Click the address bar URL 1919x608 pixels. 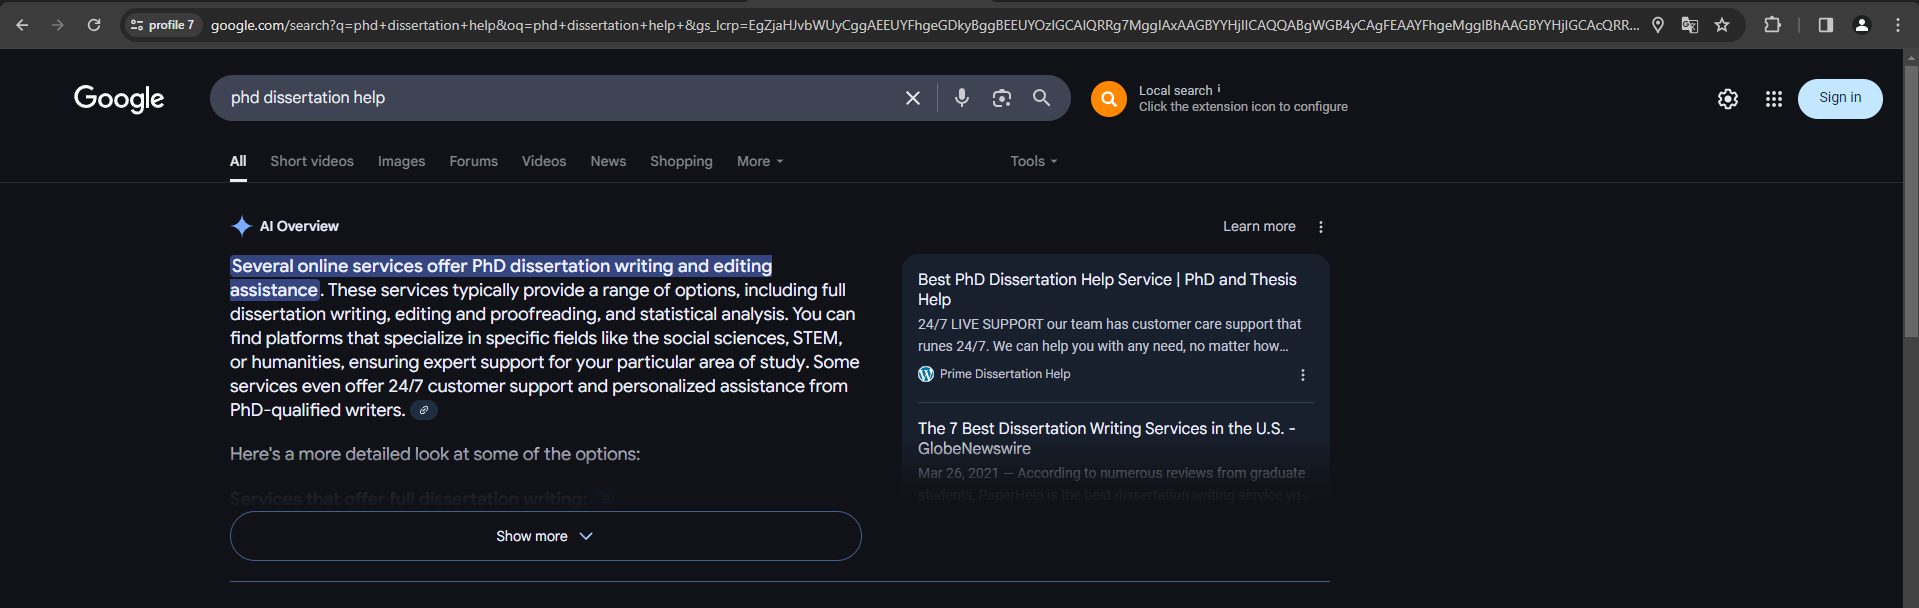tap(924, 25)
